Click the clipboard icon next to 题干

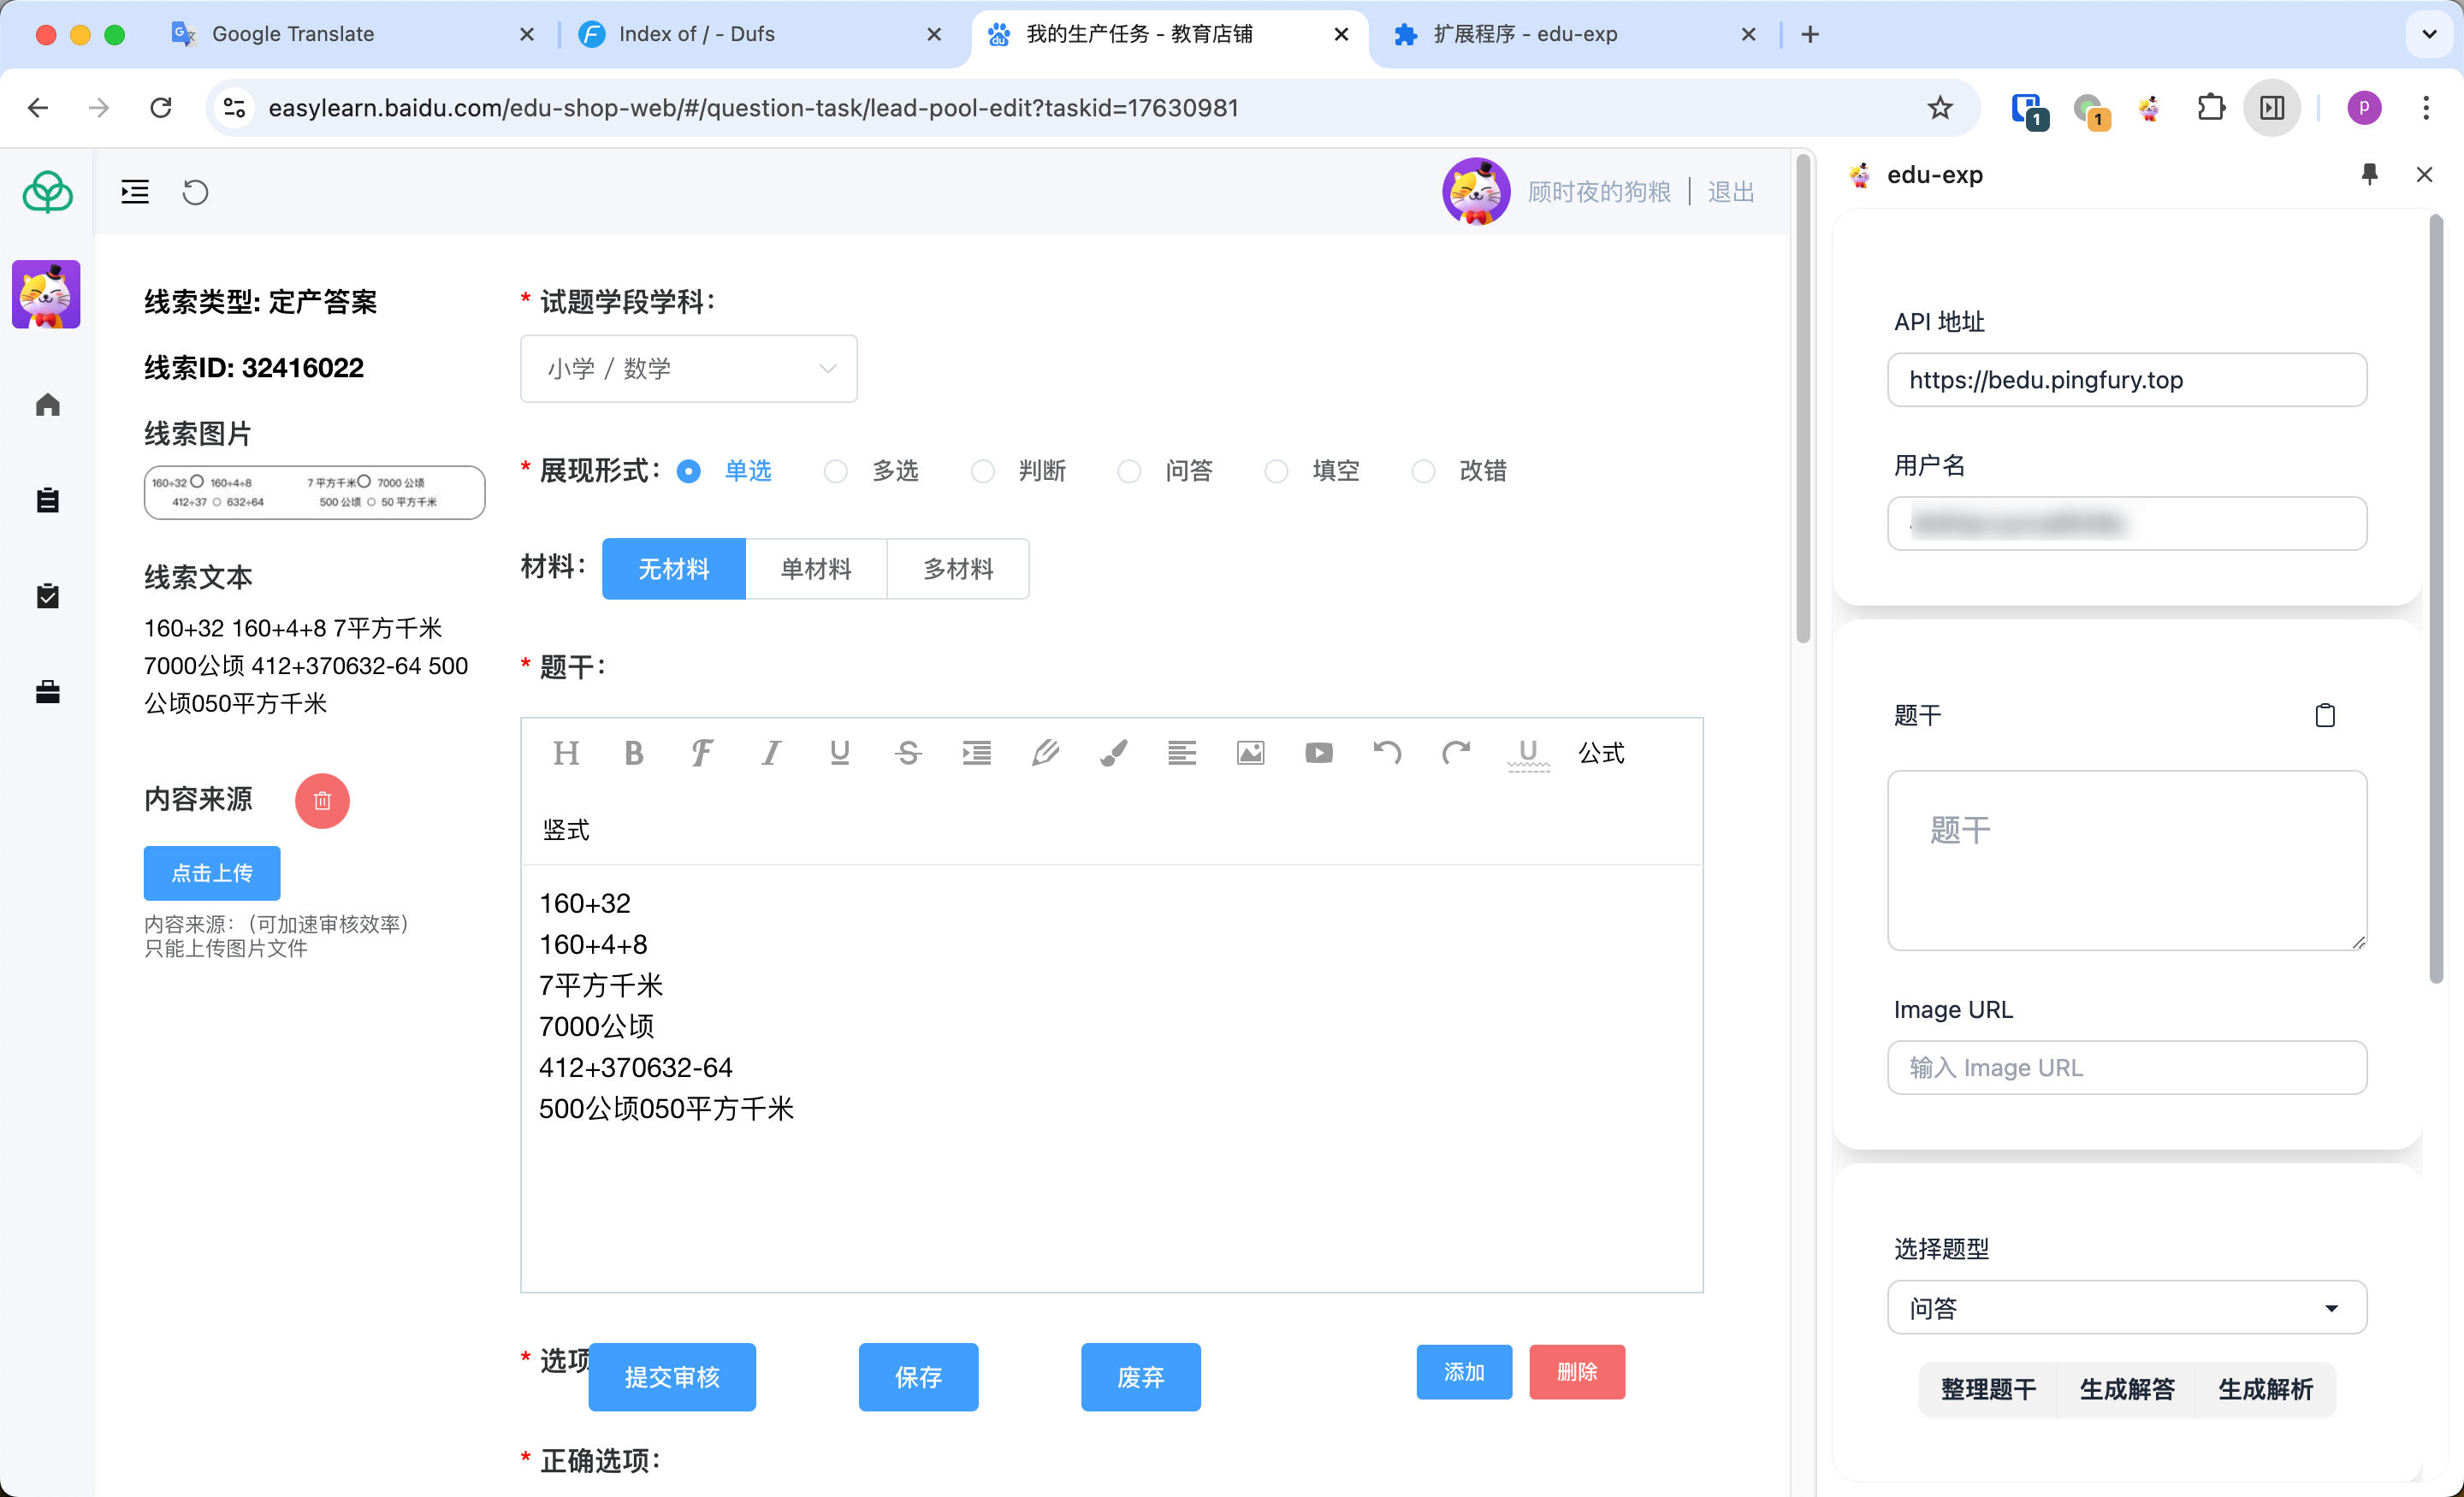coord(2325,715)
